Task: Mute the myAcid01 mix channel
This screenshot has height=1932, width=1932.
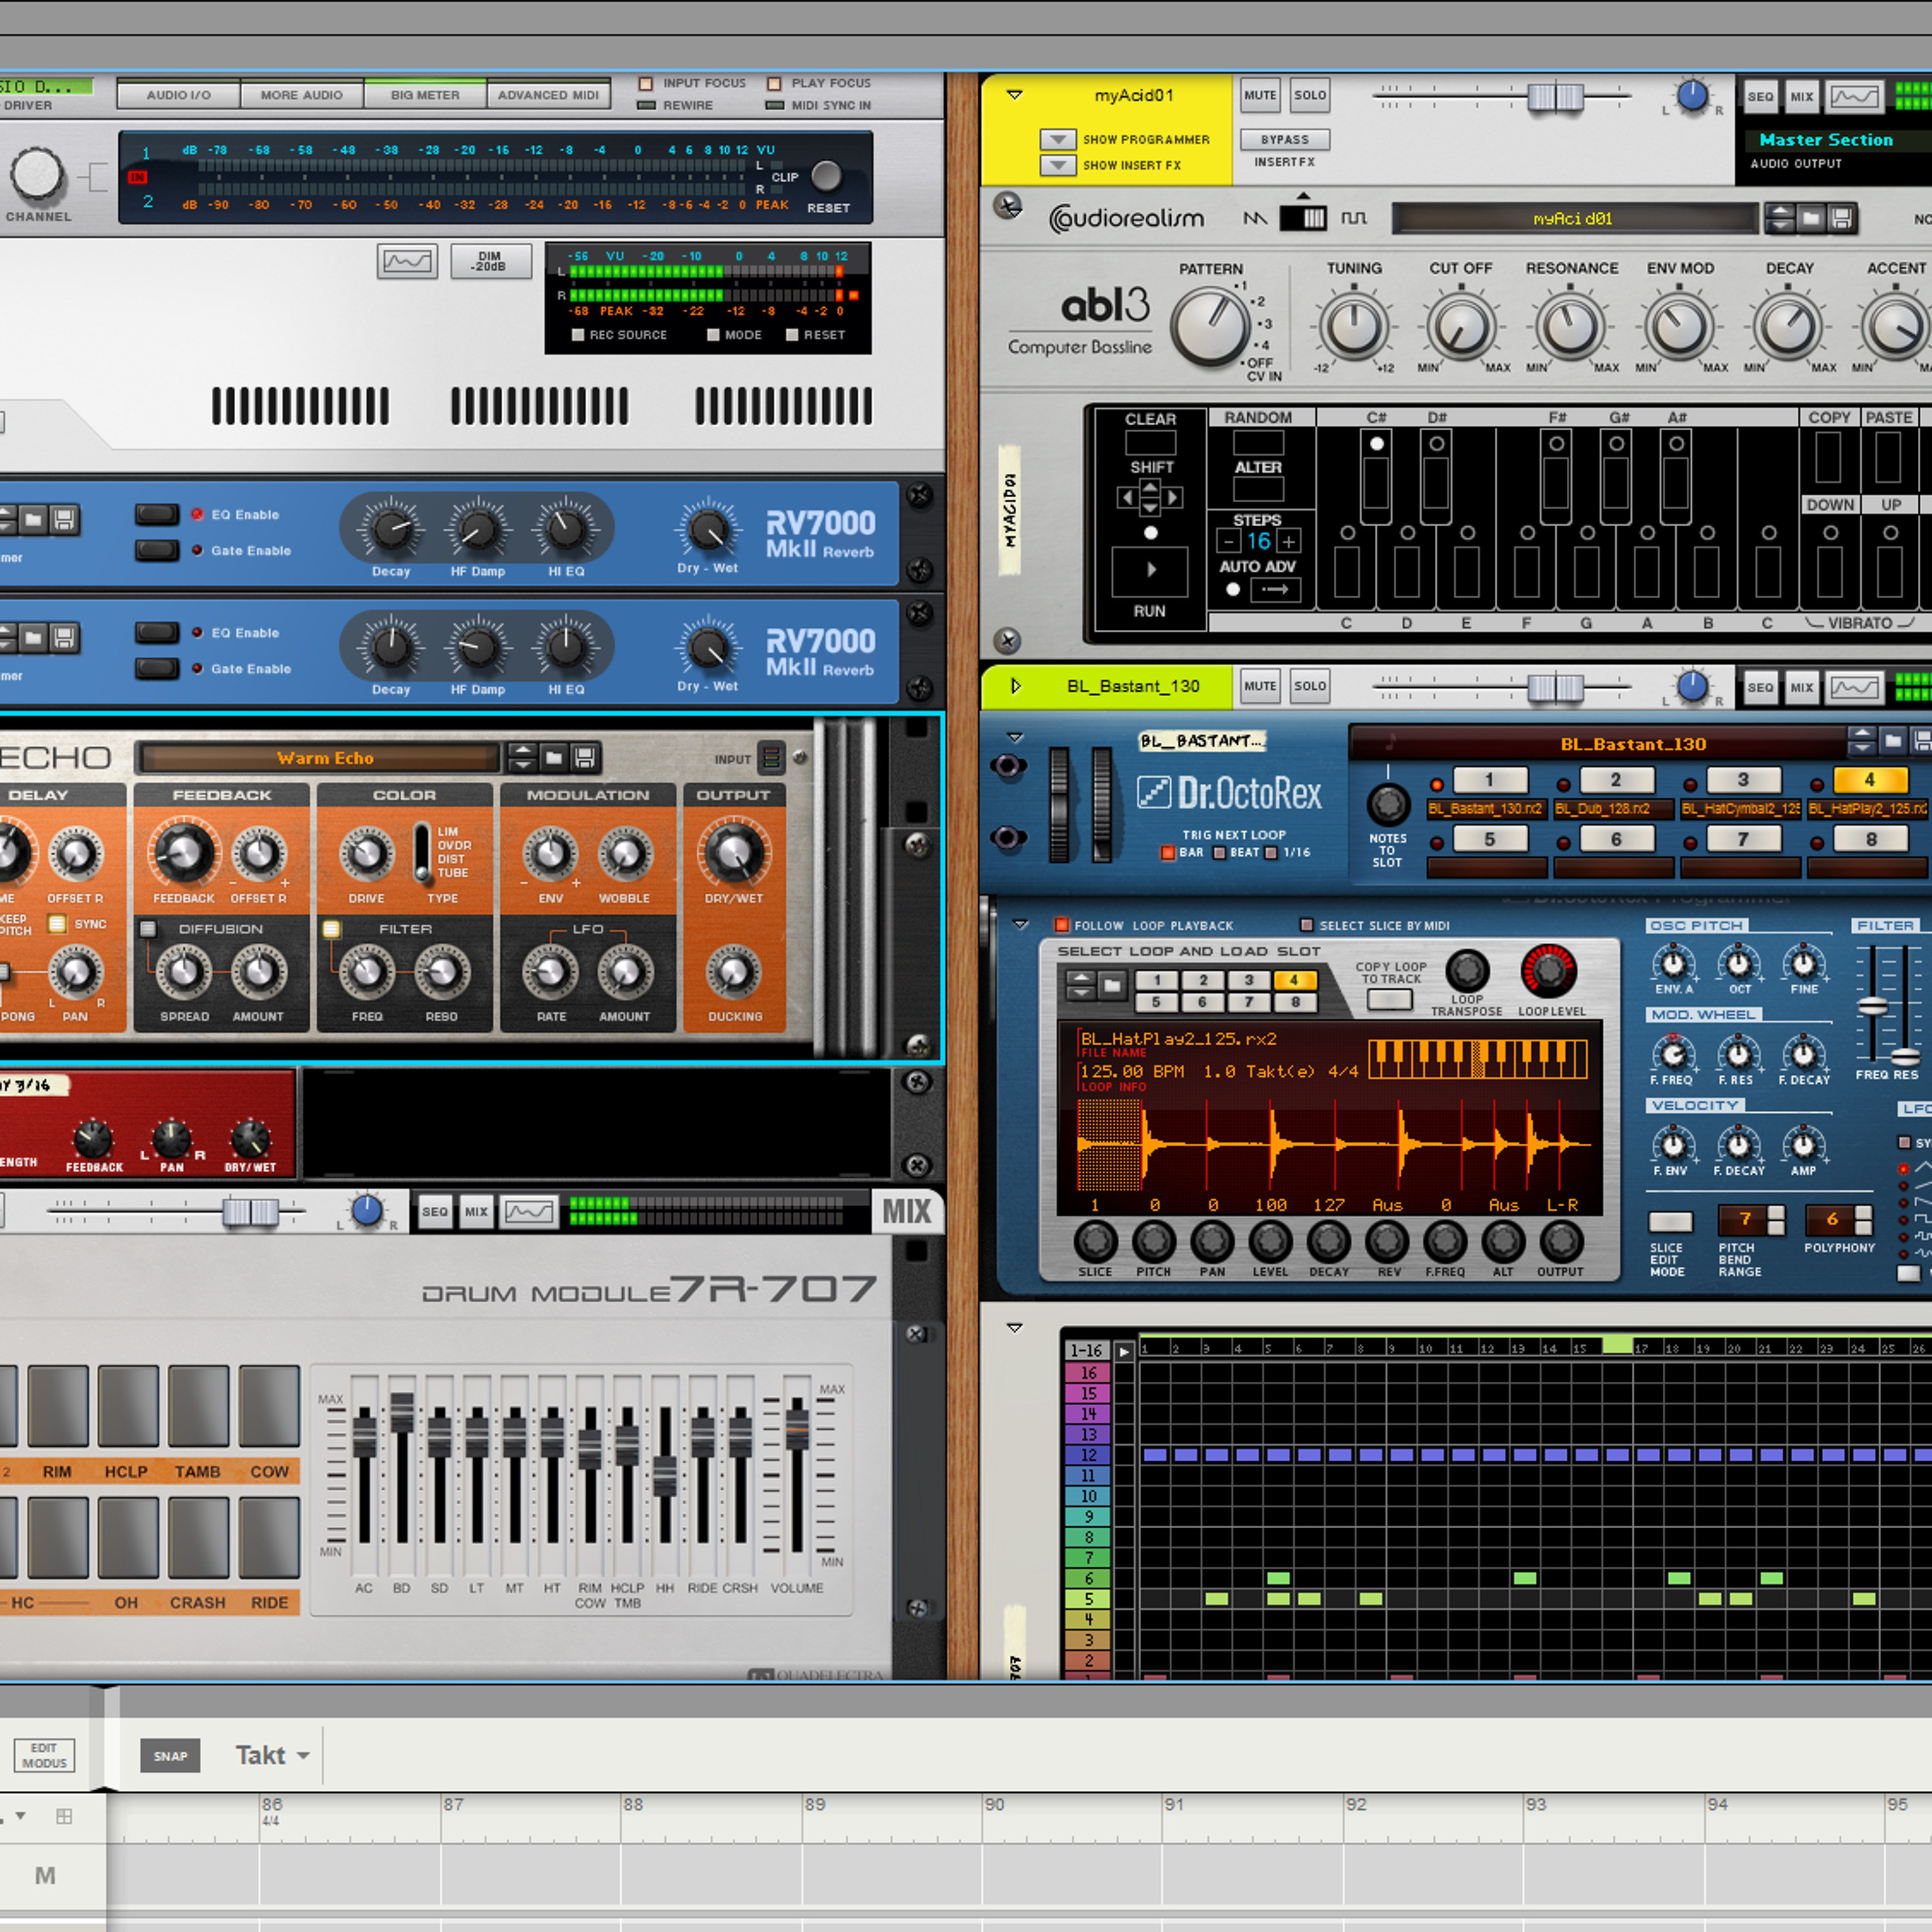Action: click(1260, 96)
